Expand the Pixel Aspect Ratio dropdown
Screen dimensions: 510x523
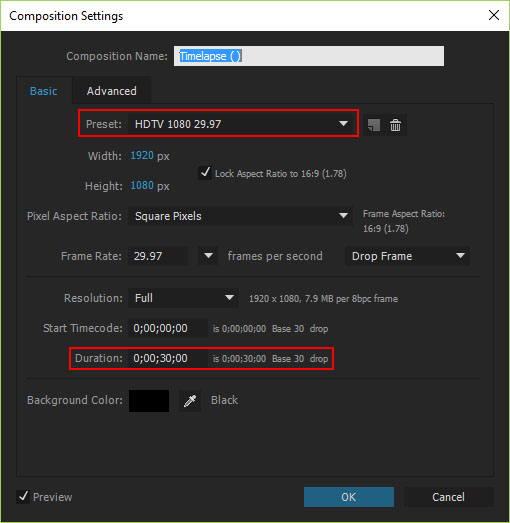pos(239,216)
